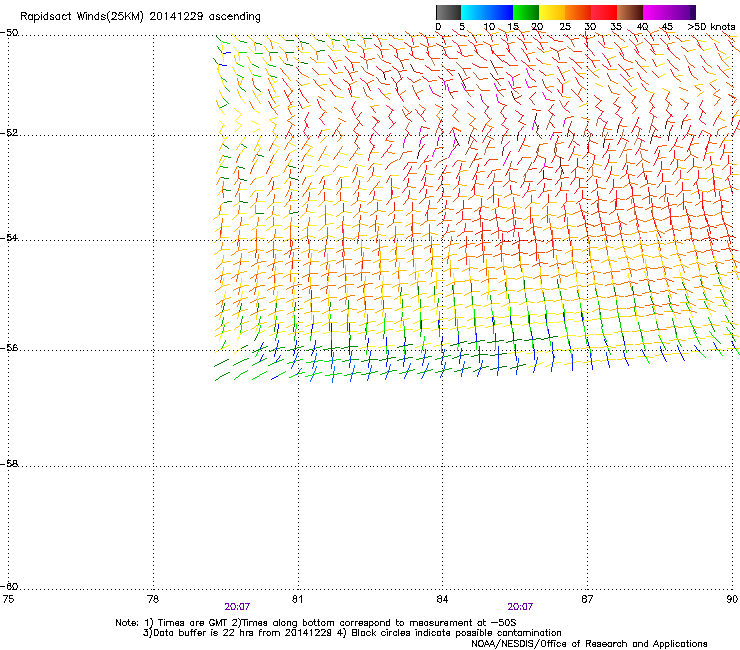Click the purple 20:07 time label near longitude 80
The image size is (740, 650).
237,607
